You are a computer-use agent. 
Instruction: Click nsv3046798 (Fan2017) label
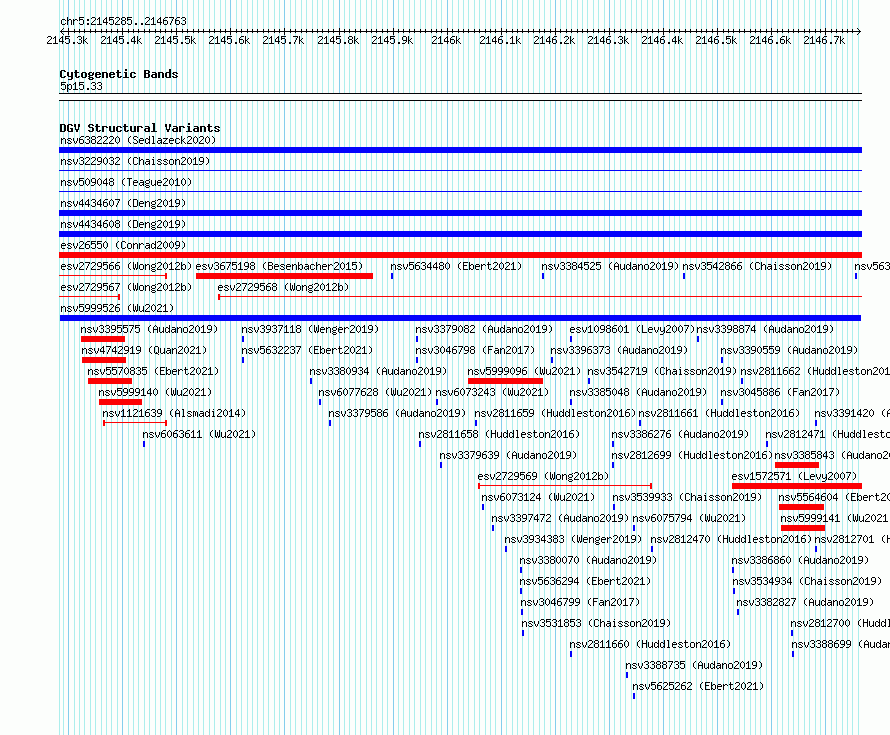pos(475,350)
